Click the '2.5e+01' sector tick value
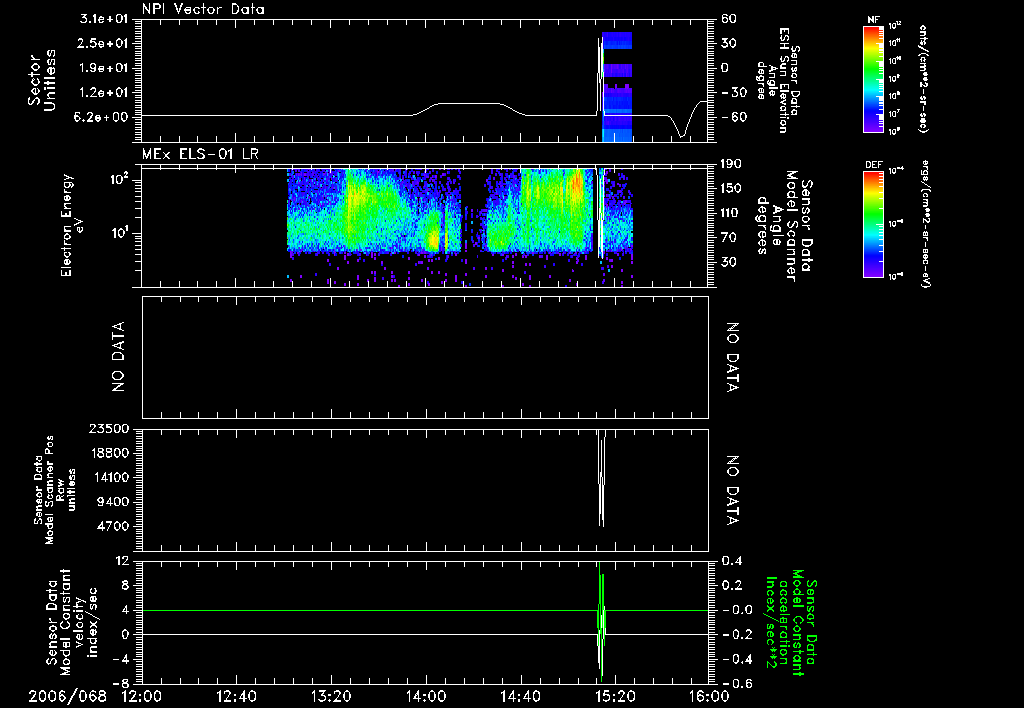The image size is (1024, 708). [103, 43]
